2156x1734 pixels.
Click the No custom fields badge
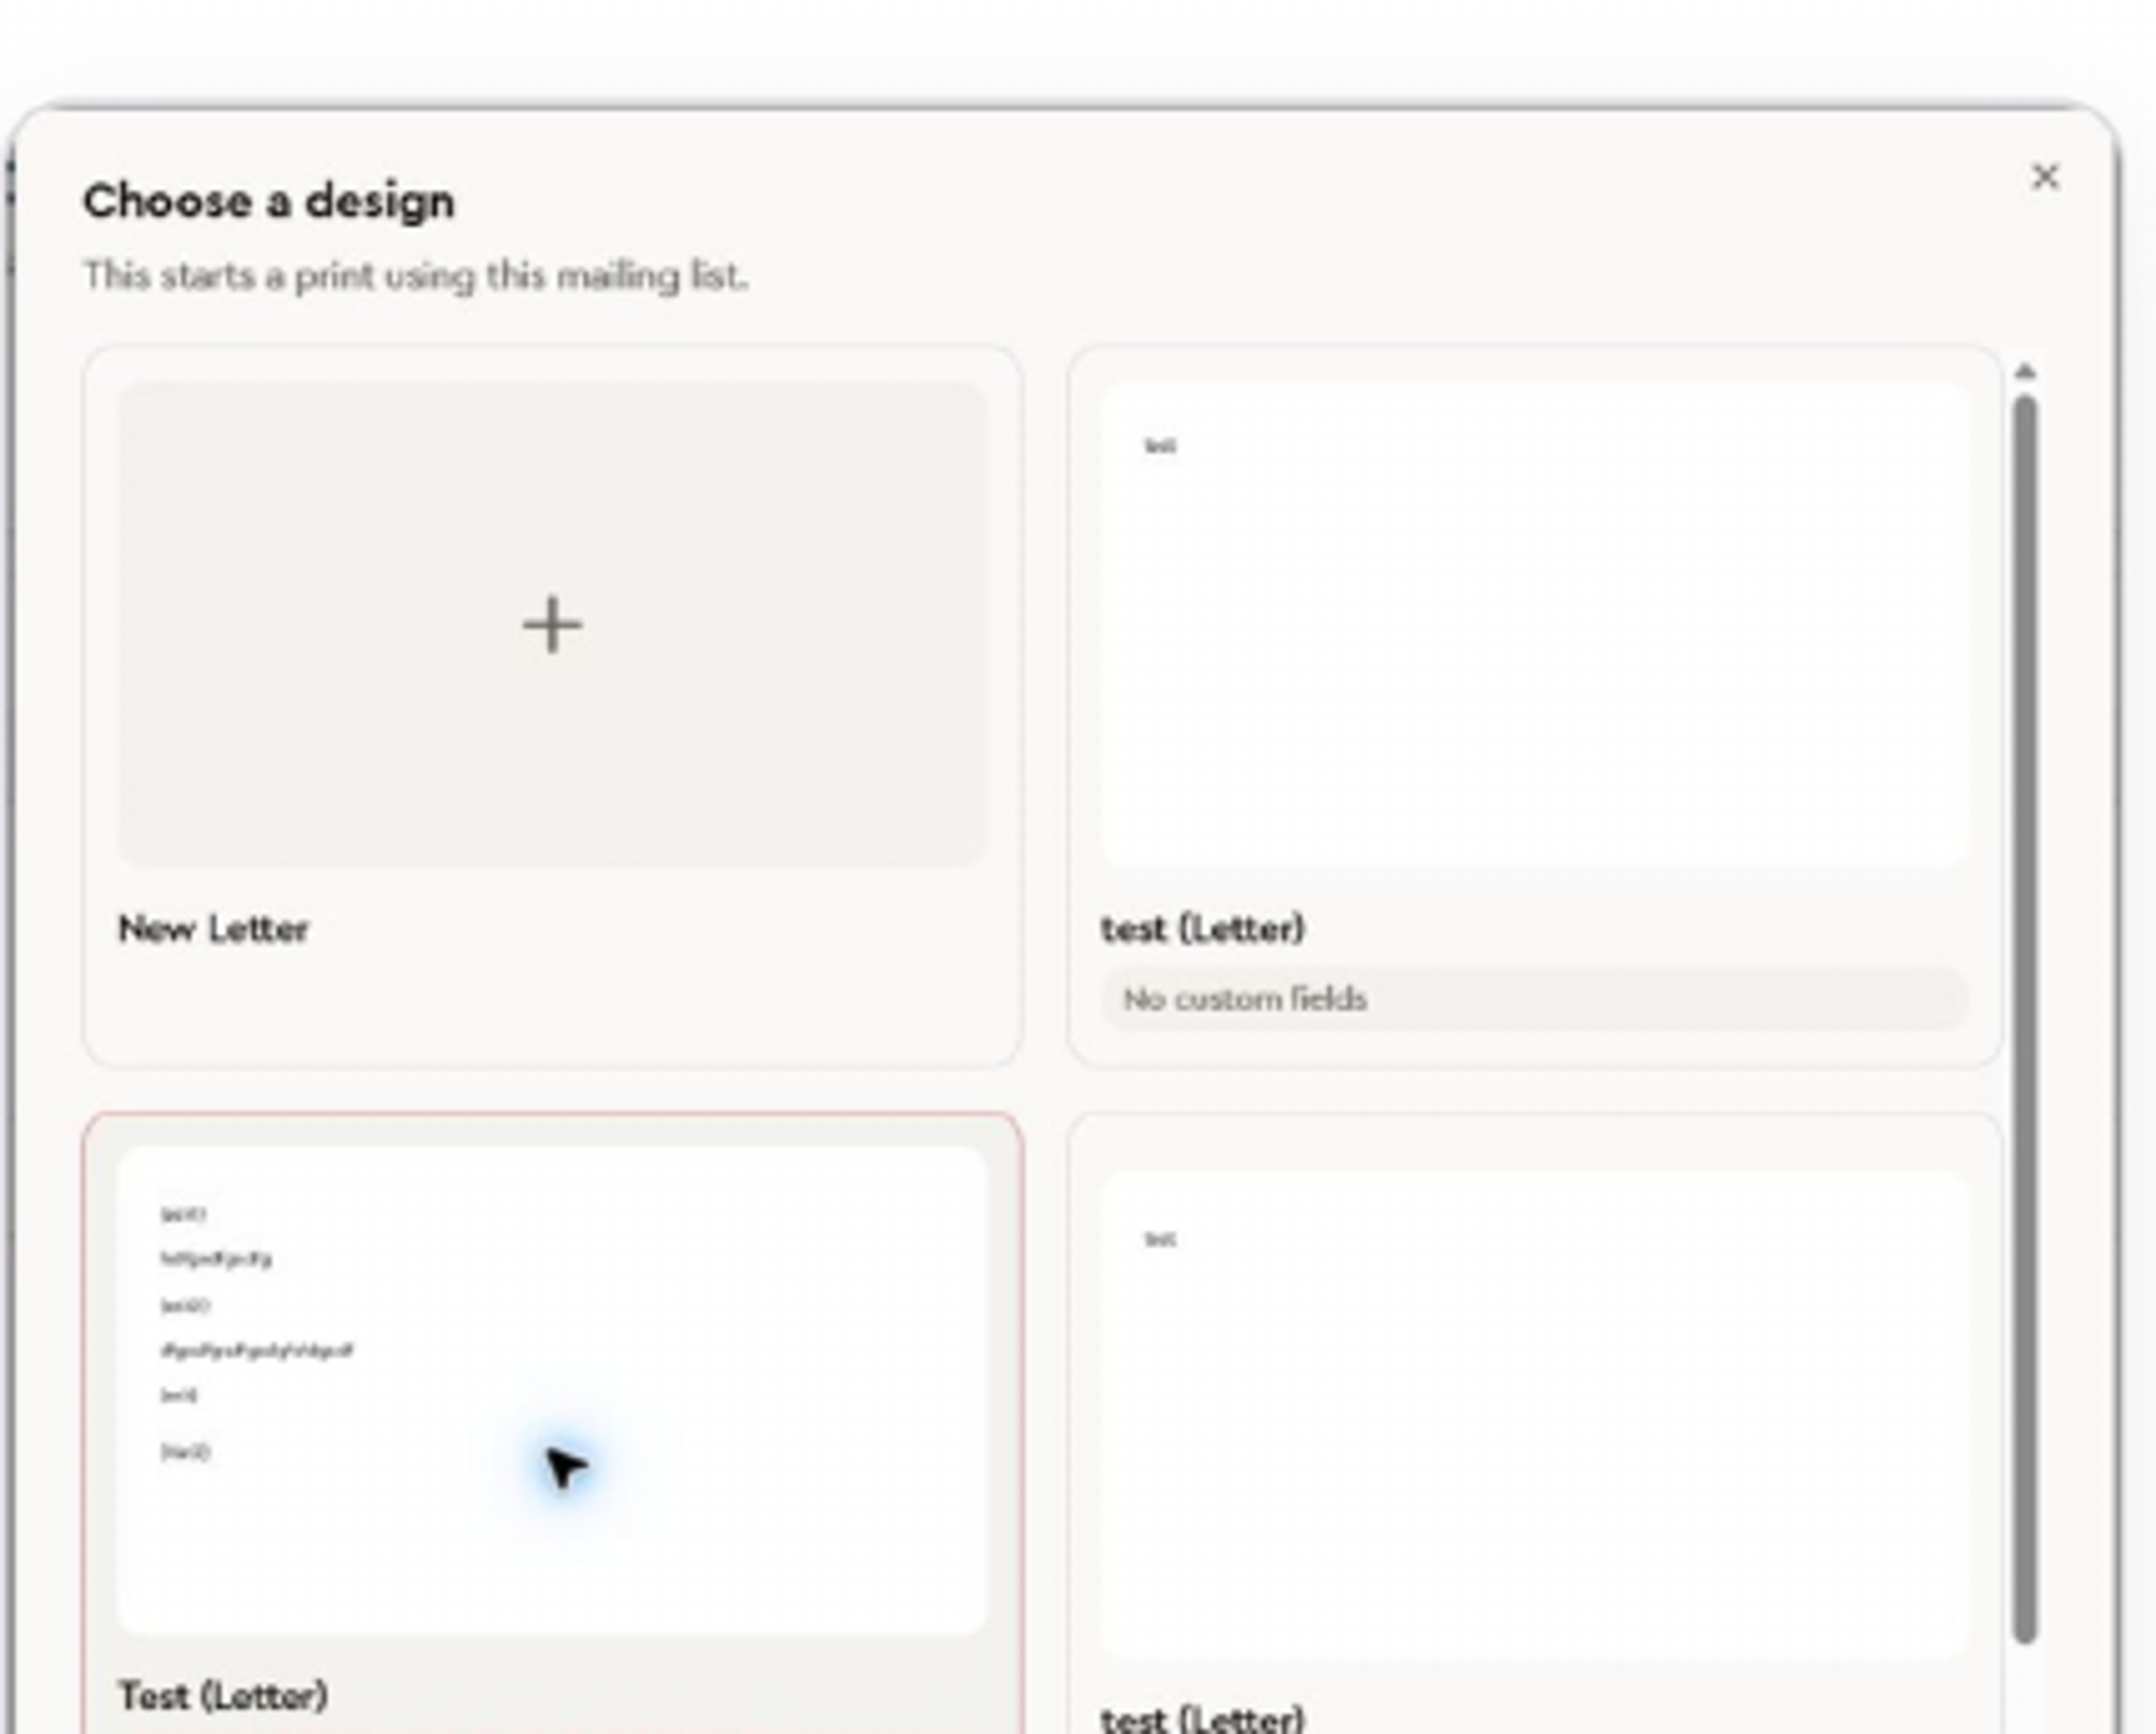click(x=1534, y=998)
